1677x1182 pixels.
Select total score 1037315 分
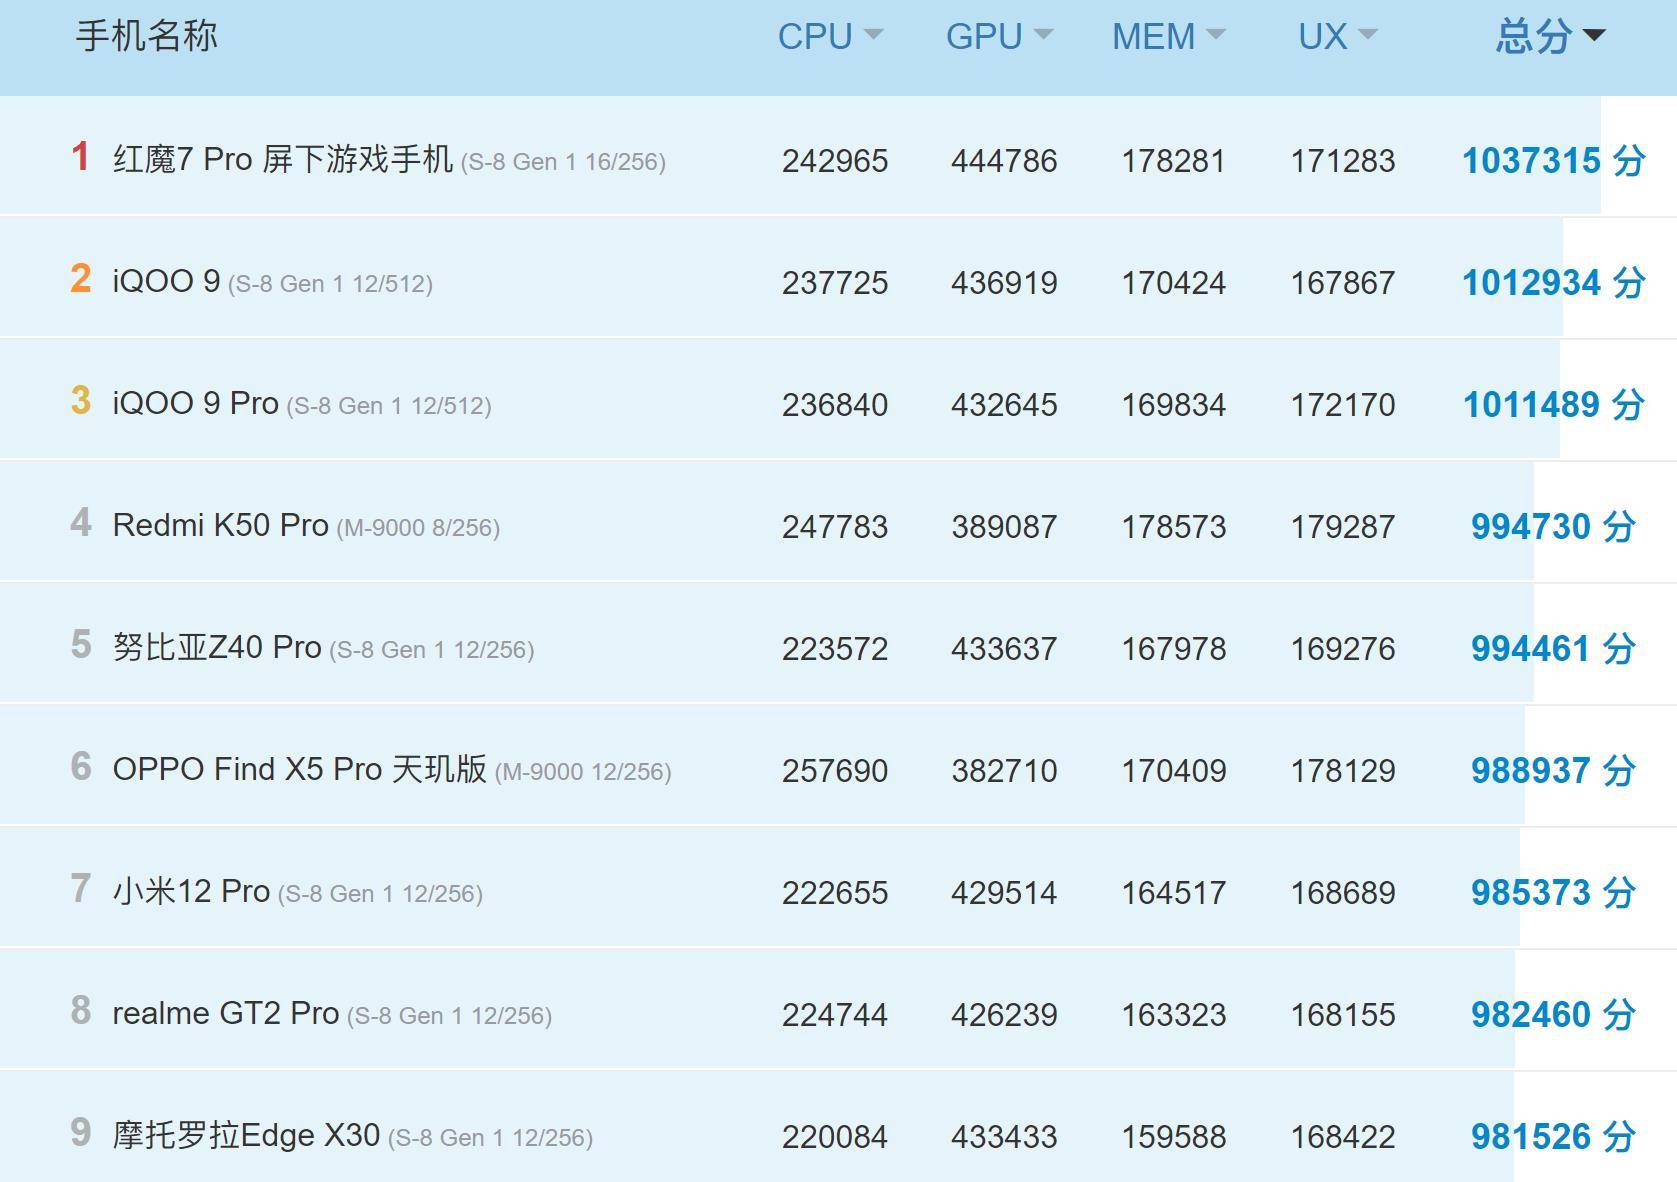point(1553,160)
